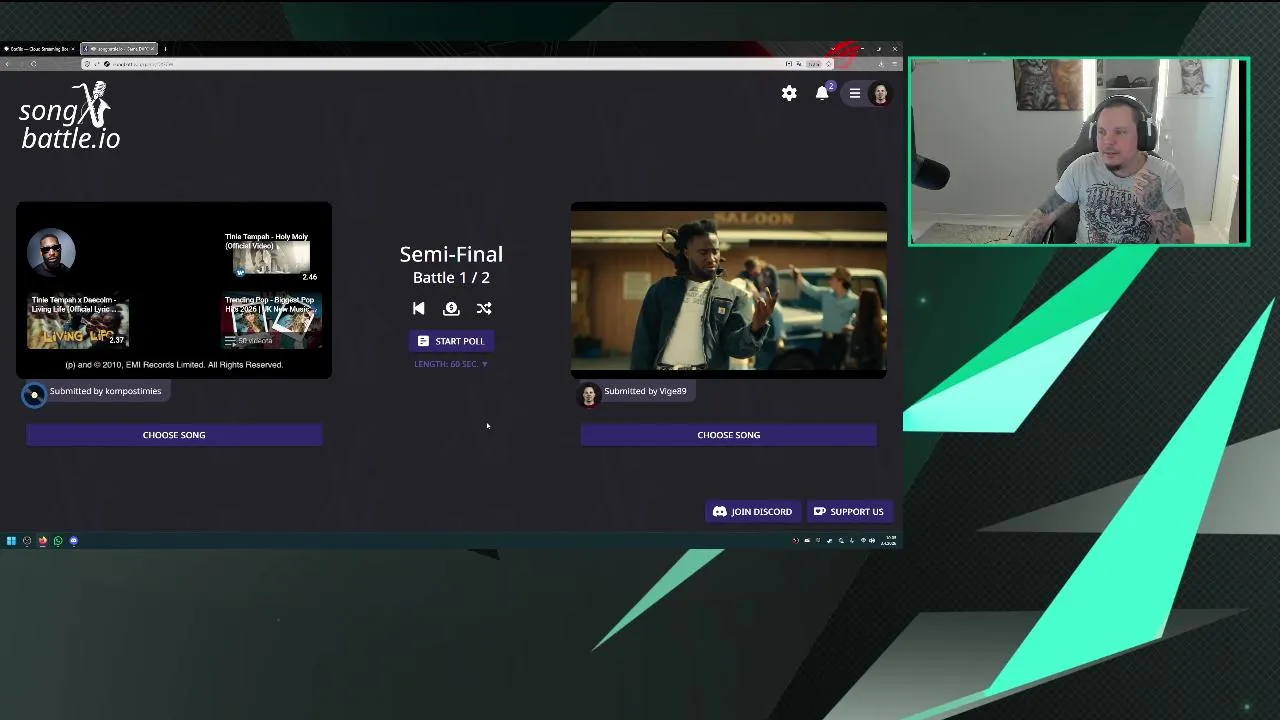Open the Windows Start menu
This screenshot has height=720, width=1280.
point(11,541)
